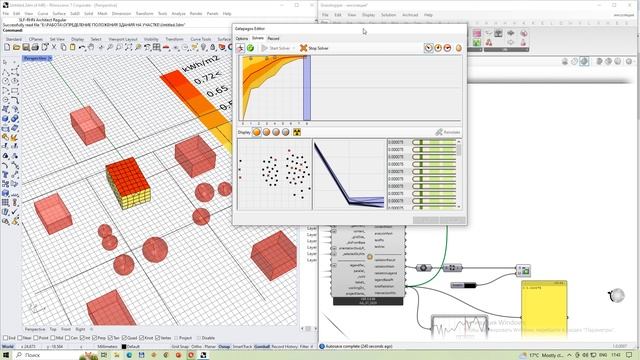This screenshot has height=360, width=640.
Task: Toggle Grid Snap in status bar
Action: (180, 347)
